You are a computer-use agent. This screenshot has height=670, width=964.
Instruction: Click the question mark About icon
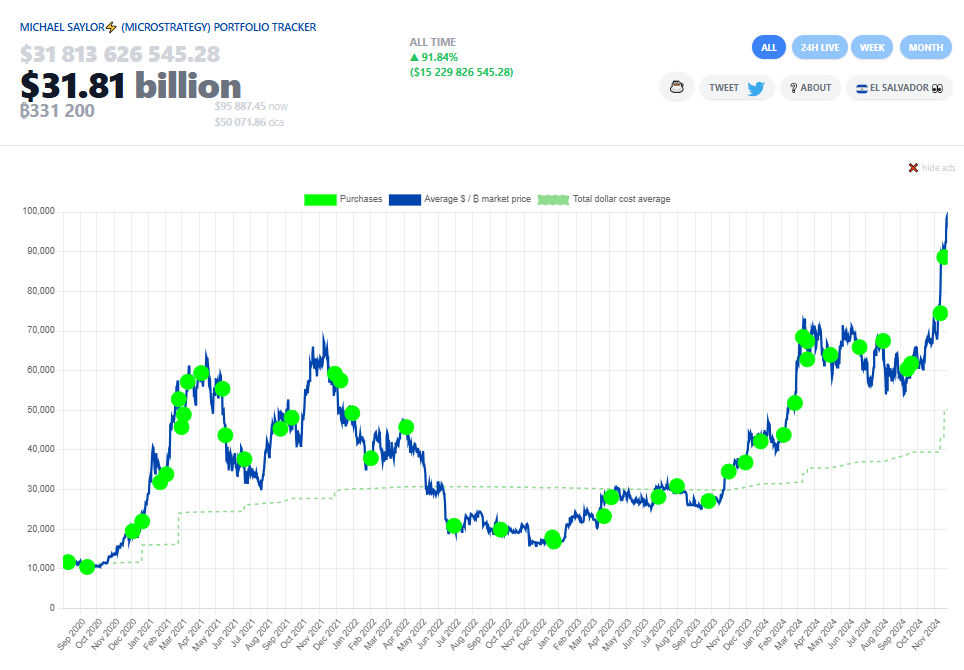tap(791, 88)
